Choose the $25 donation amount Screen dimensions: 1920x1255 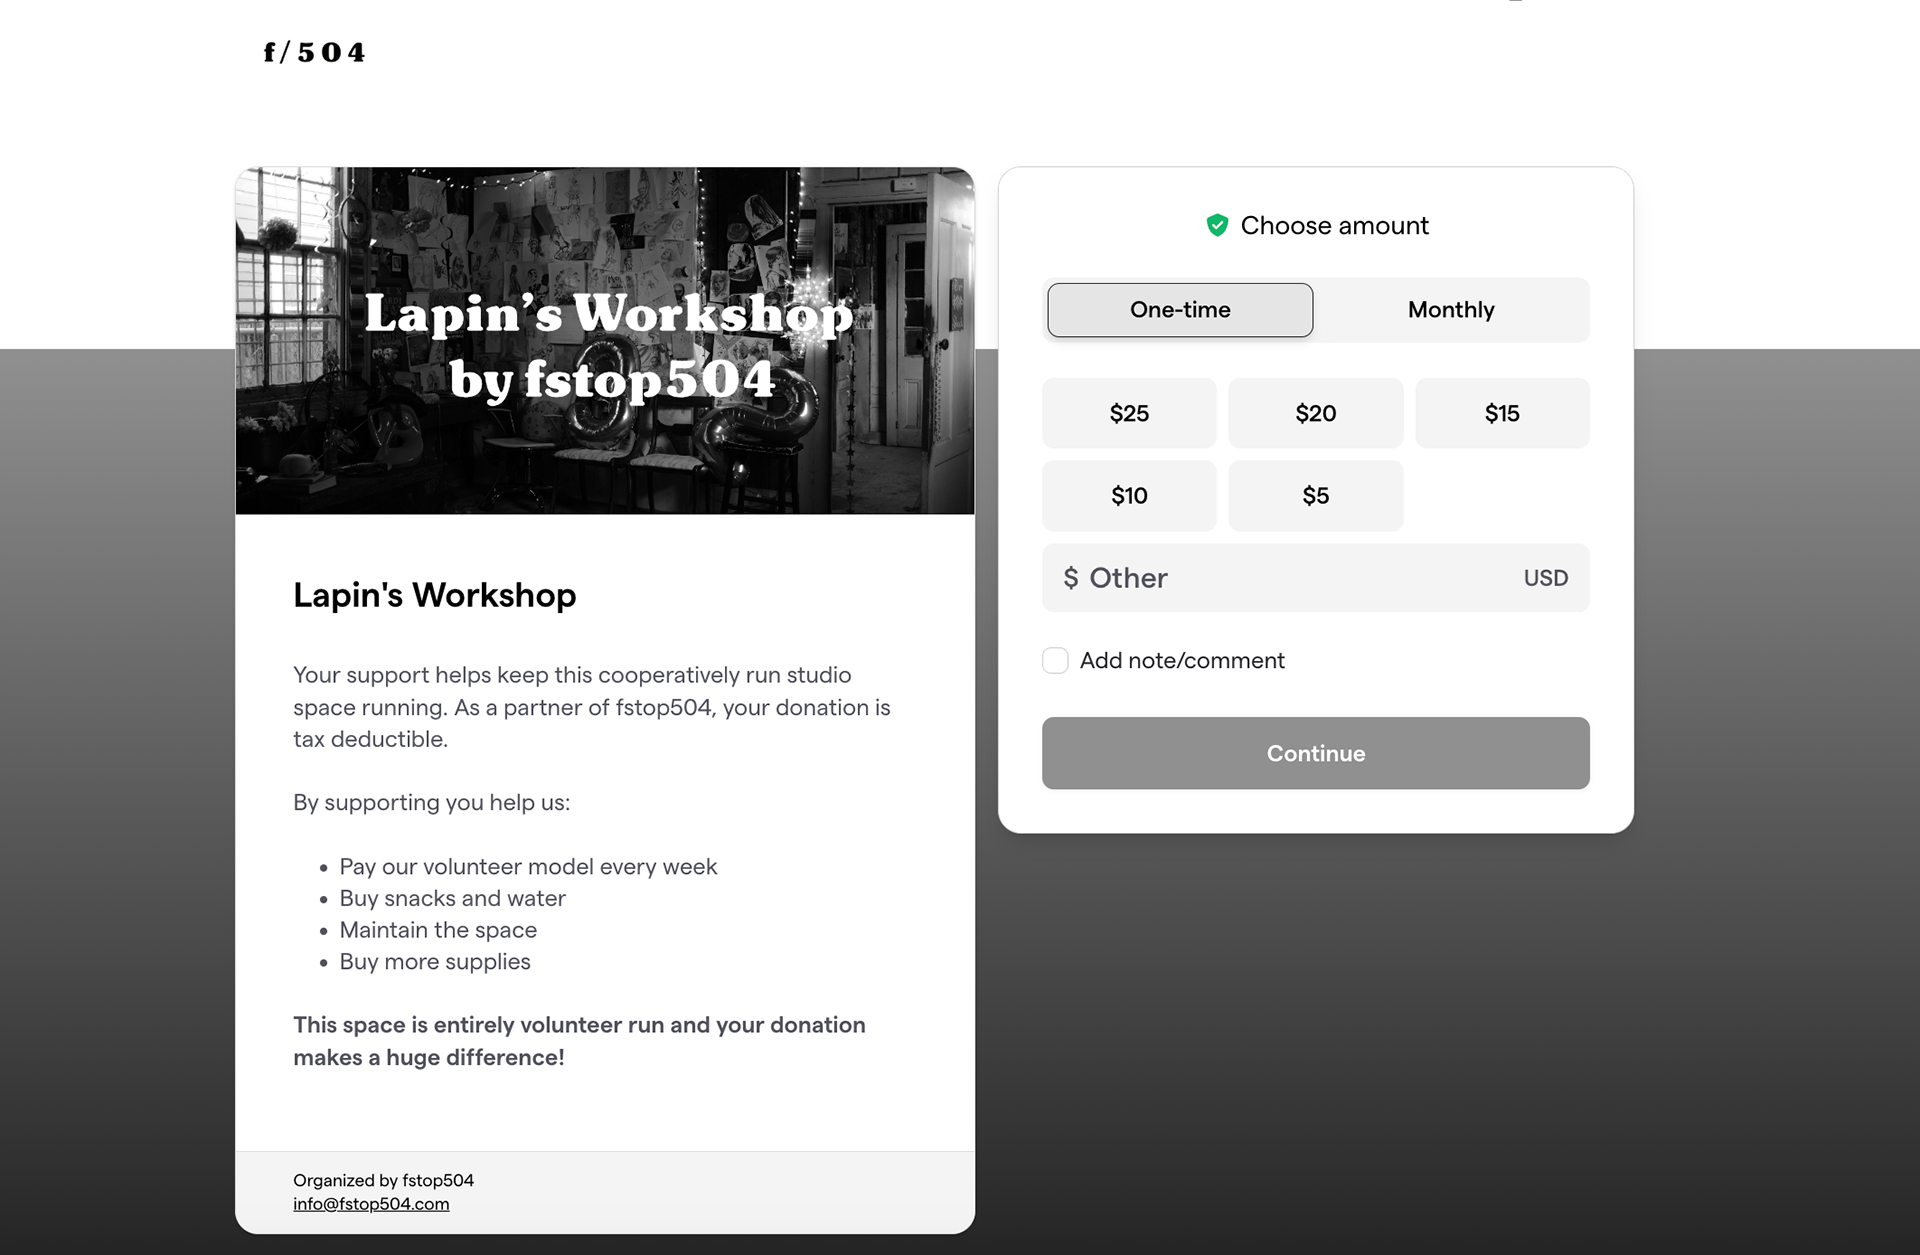[x=1129, y=413]
